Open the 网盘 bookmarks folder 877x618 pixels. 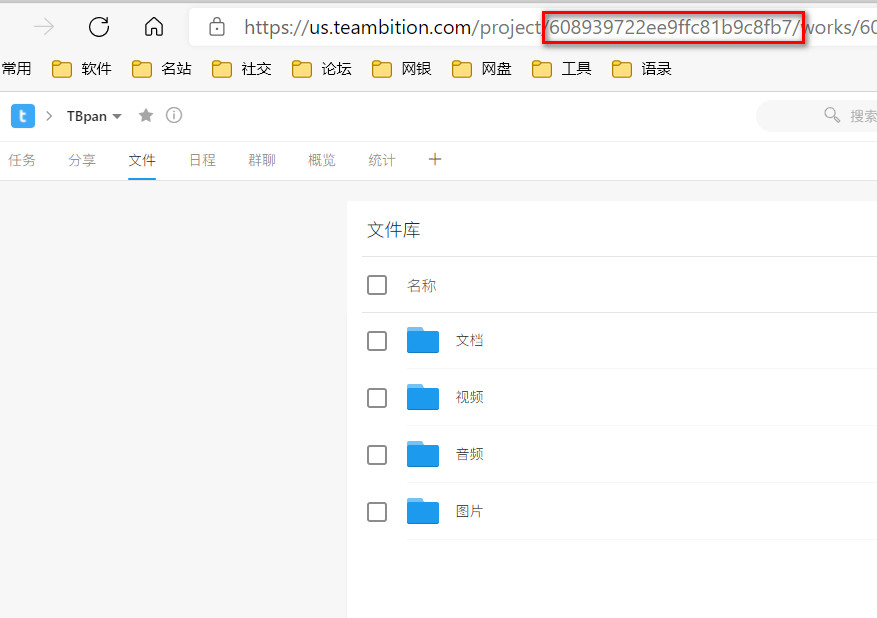click(x=482, y=69)
